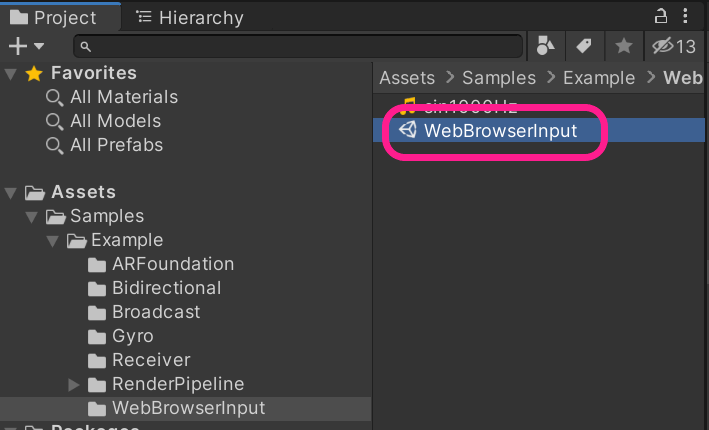
Task: Click the search by label tag icon
Action: [x=583, y=46]
